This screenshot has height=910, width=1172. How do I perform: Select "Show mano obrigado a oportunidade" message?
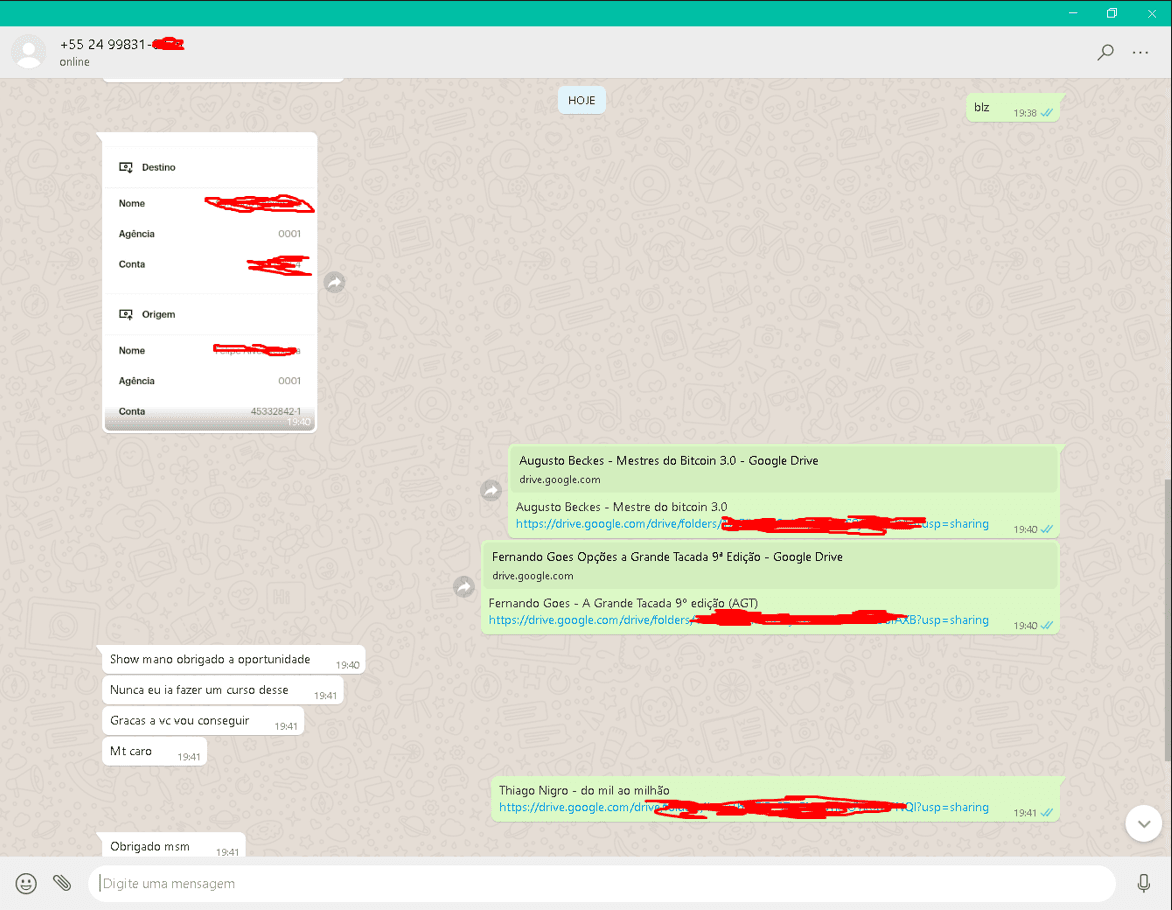point(233,660)
